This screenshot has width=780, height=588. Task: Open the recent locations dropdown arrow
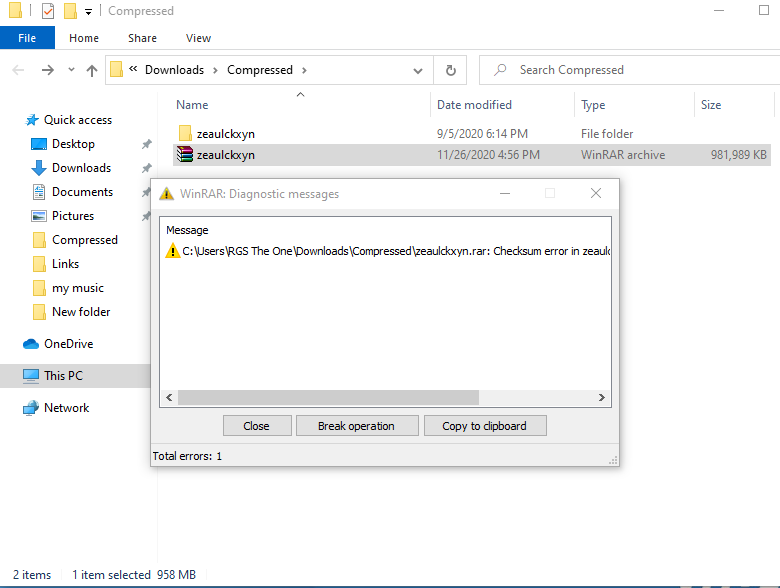point(71,70)
